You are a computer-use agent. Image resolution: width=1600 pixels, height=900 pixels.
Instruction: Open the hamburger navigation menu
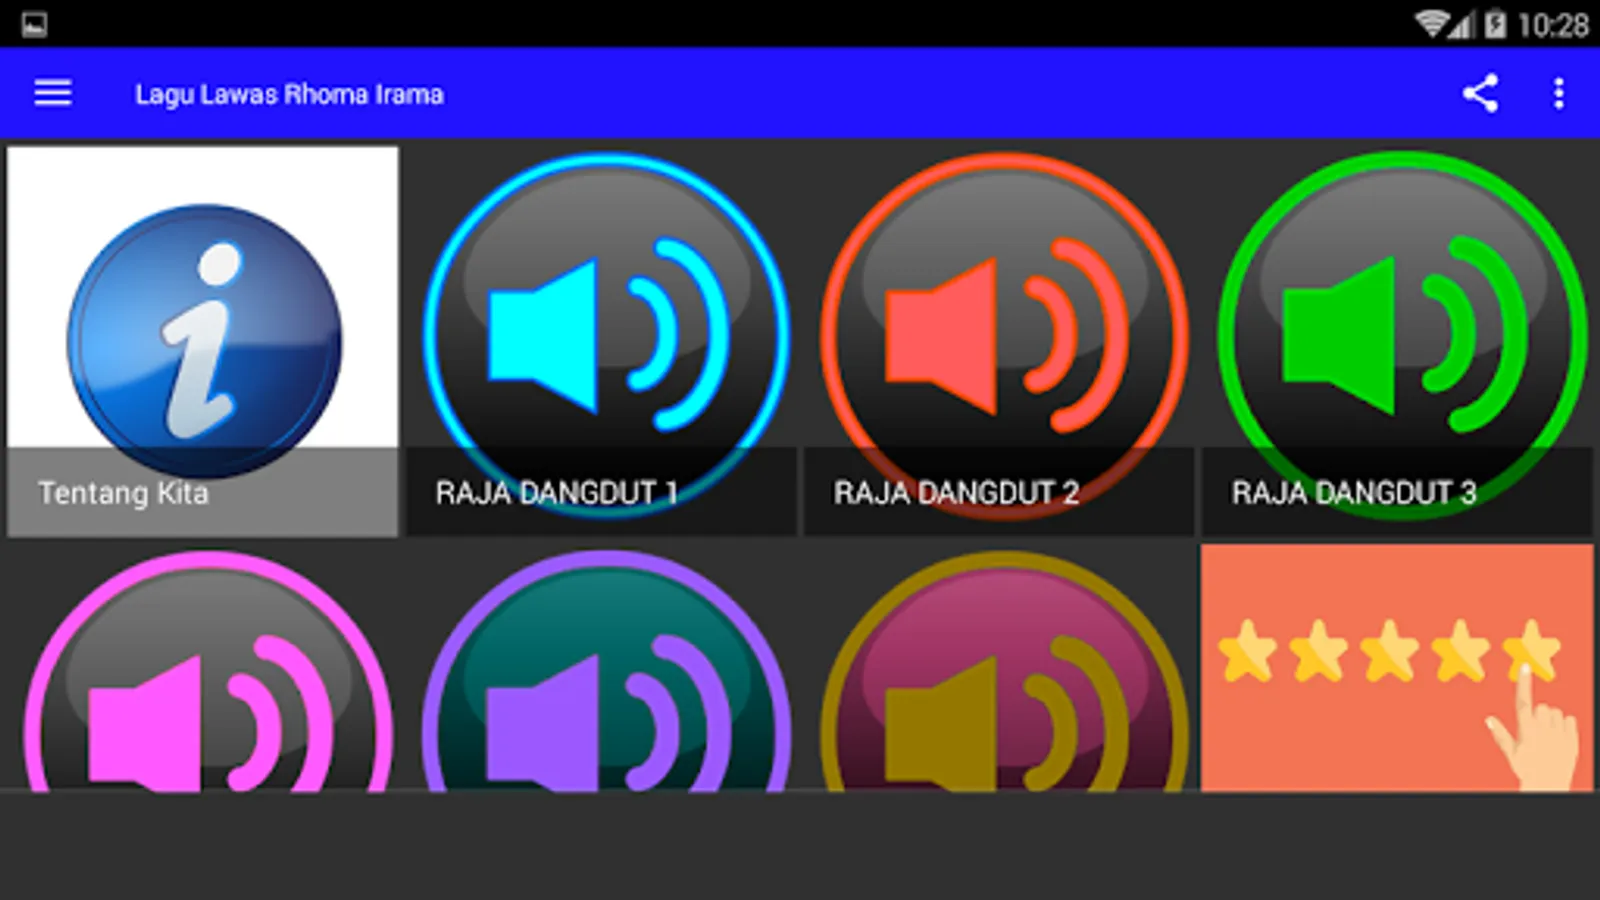tap(53, 93)
